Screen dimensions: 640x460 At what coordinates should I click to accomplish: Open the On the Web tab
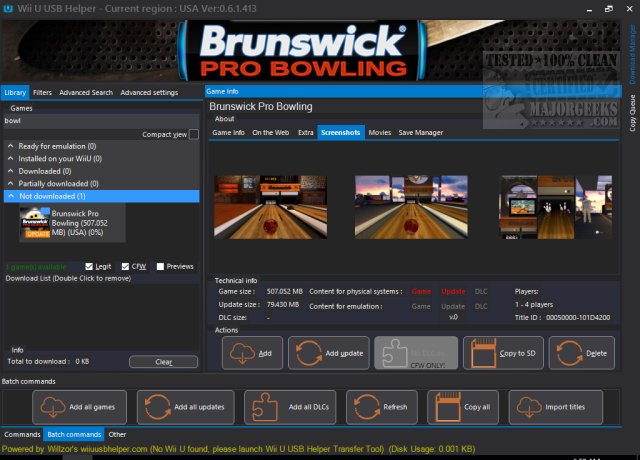point(271,133)
